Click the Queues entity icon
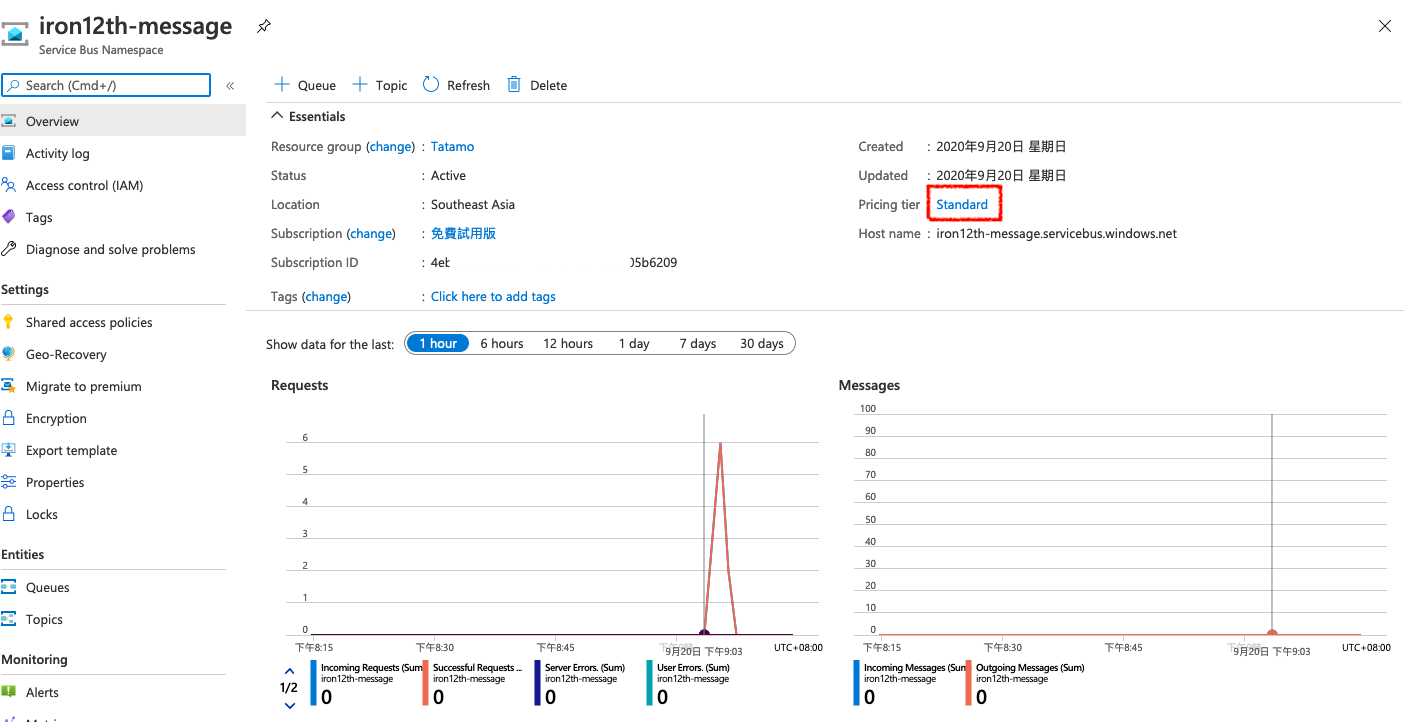The height and width of the screenshot is (722, 1404). pos(9,587)
